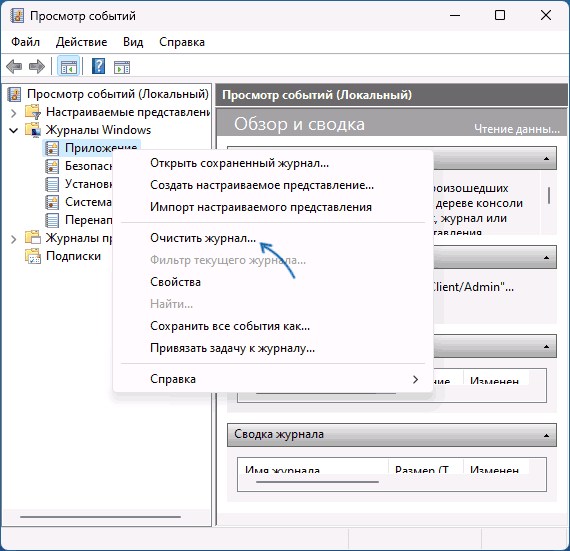Click Сохранить все события как... entry
The width and height of the screenshot is (570, 551).
coord(230,326)
